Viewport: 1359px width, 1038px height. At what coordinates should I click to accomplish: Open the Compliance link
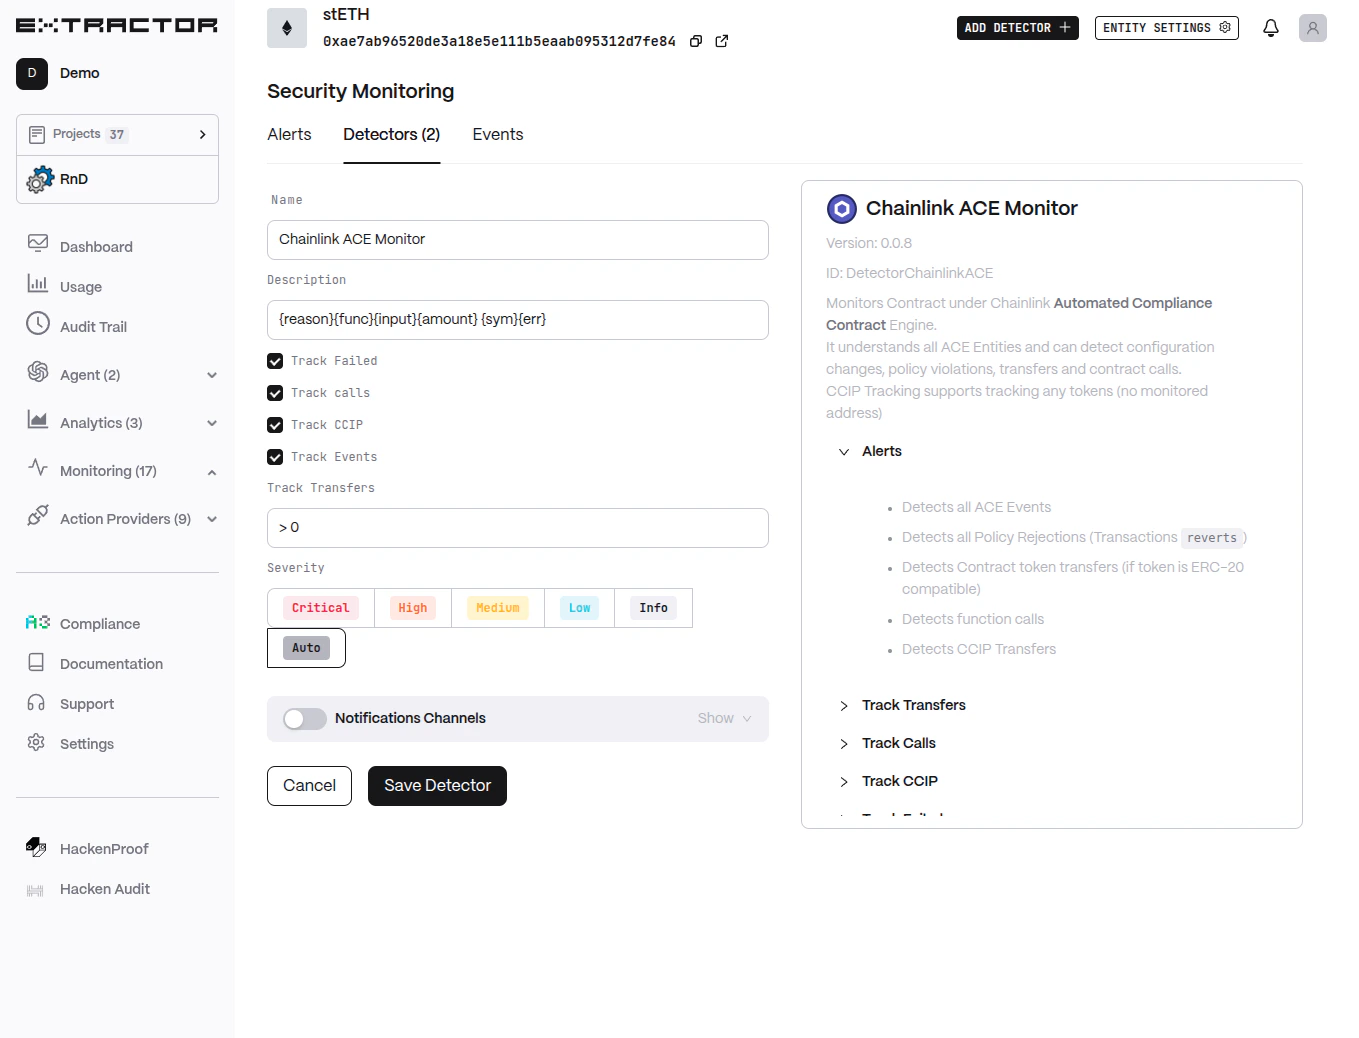pyautogui.click(x=100, y=624)
